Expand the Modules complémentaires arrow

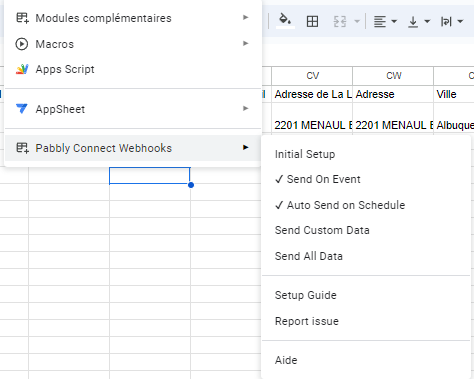tap(246, 17)
